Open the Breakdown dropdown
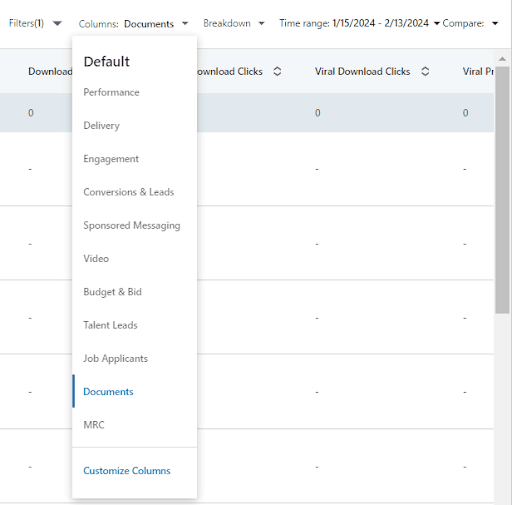 pyautogui.click(x=234, y=23)
